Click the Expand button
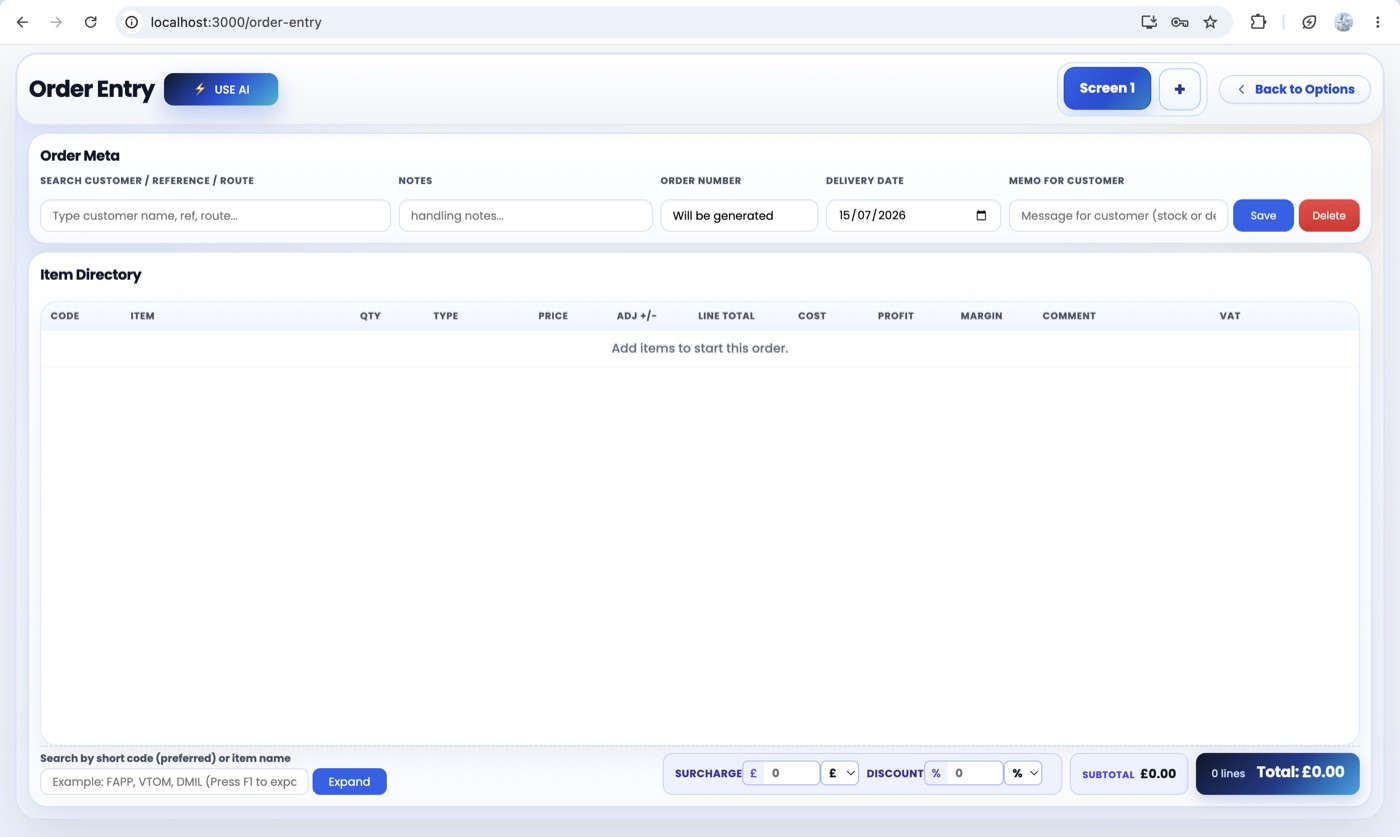The image size is (1400, 837). click(x=349, y=781)
